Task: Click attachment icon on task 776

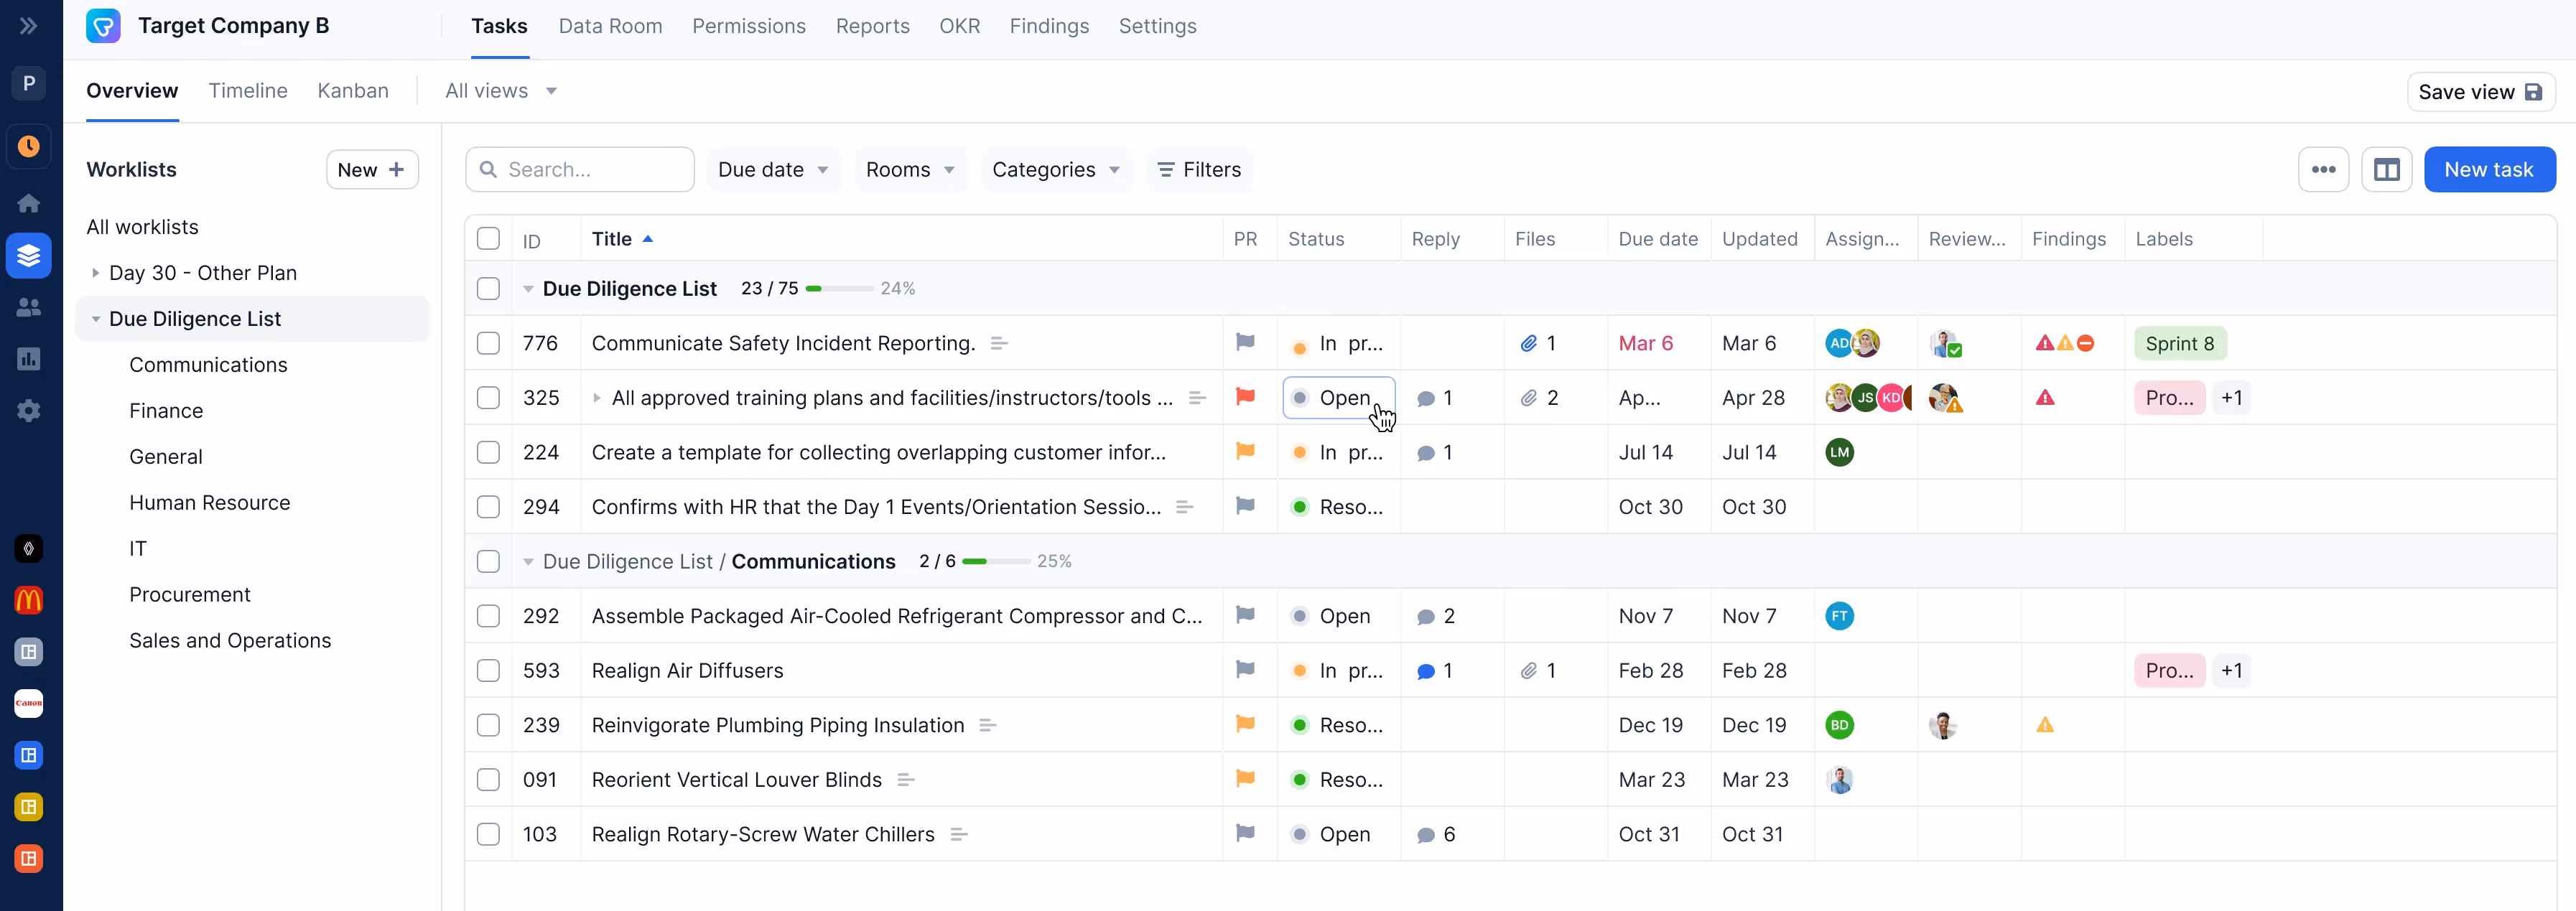Action: click(1528, 343)
